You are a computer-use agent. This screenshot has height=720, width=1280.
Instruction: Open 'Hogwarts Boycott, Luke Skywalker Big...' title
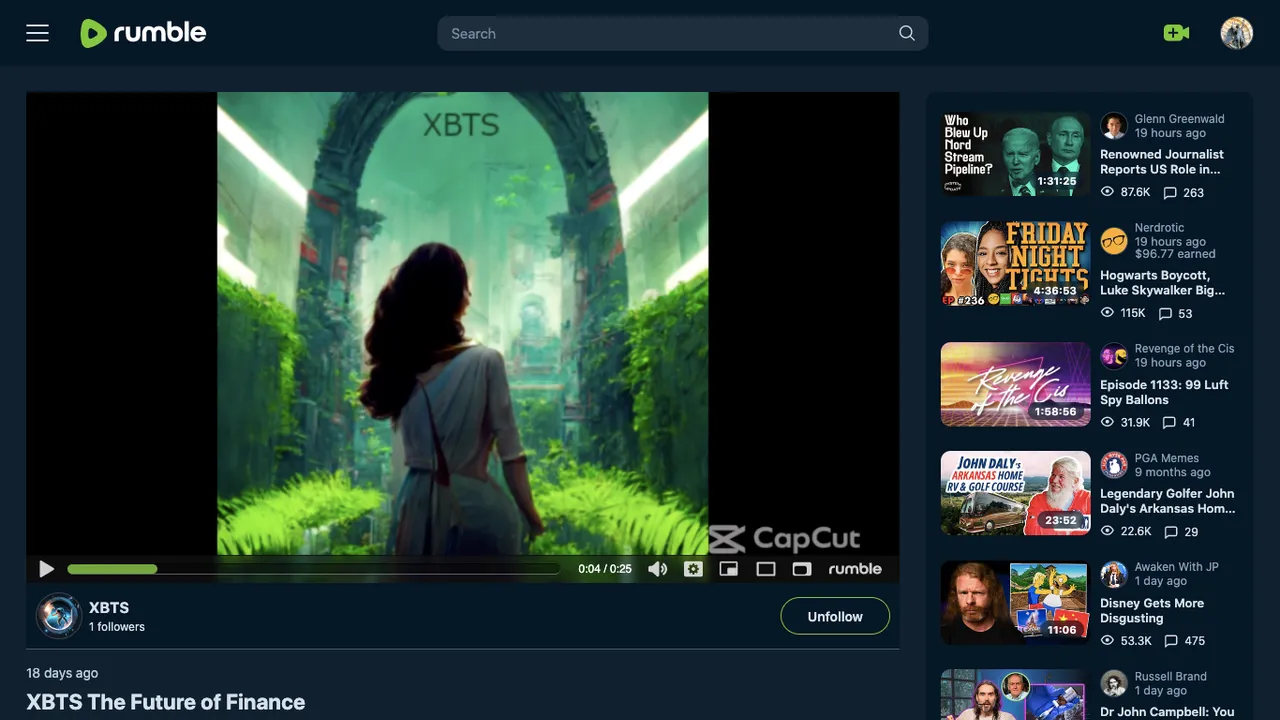(x=1162, y=283)
